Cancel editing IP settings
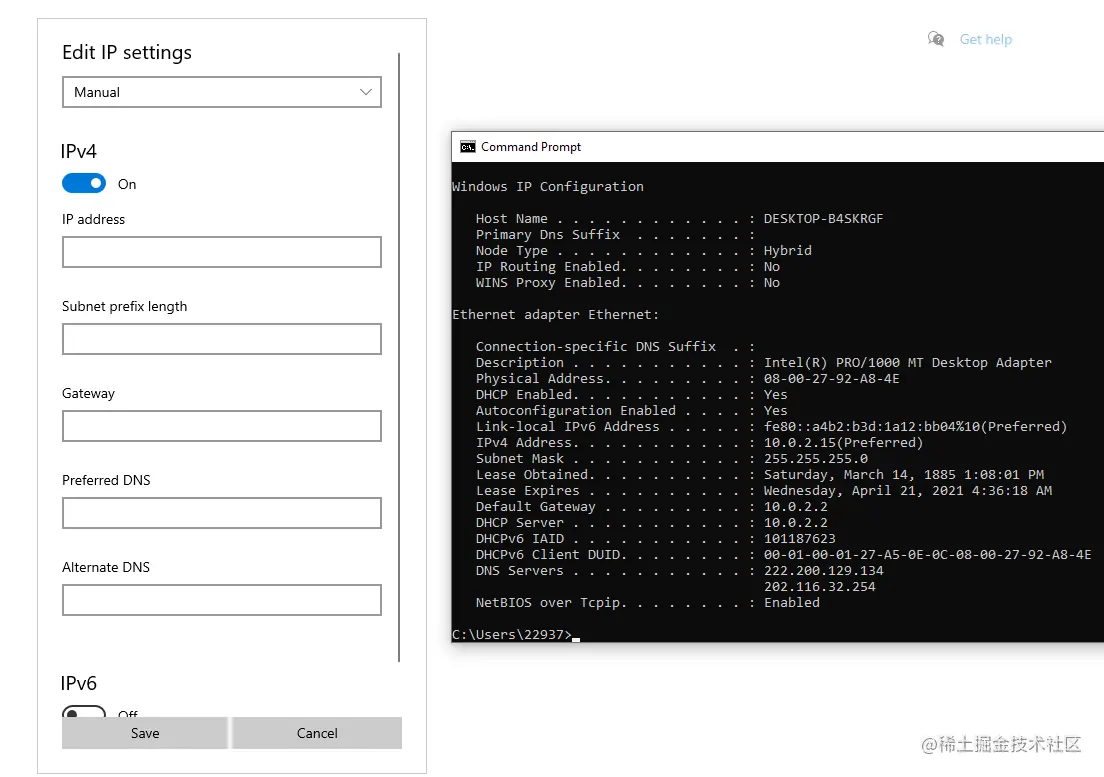This screenshot has height=777, width=1104. click(x=317, y=733)
